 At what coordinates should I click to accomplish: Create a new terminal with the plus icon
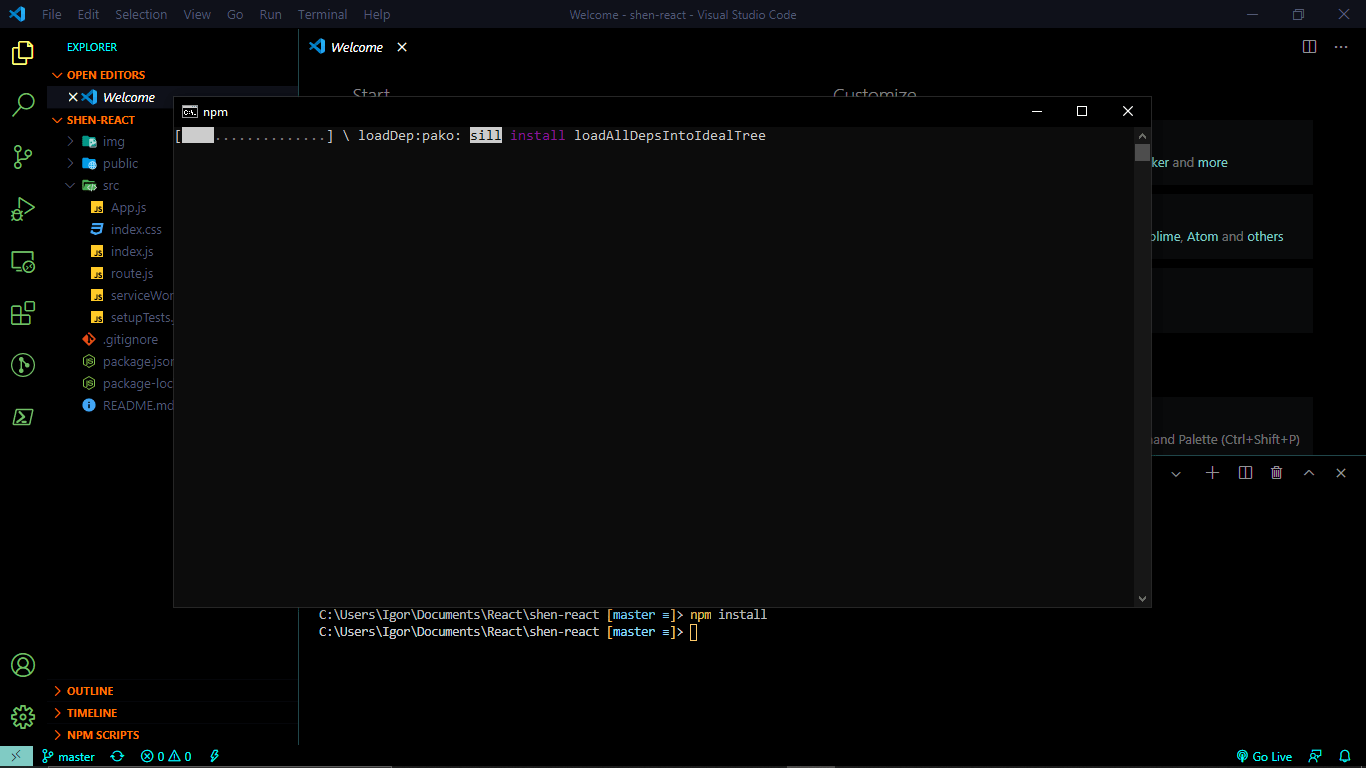click(x=1212, y=473)
